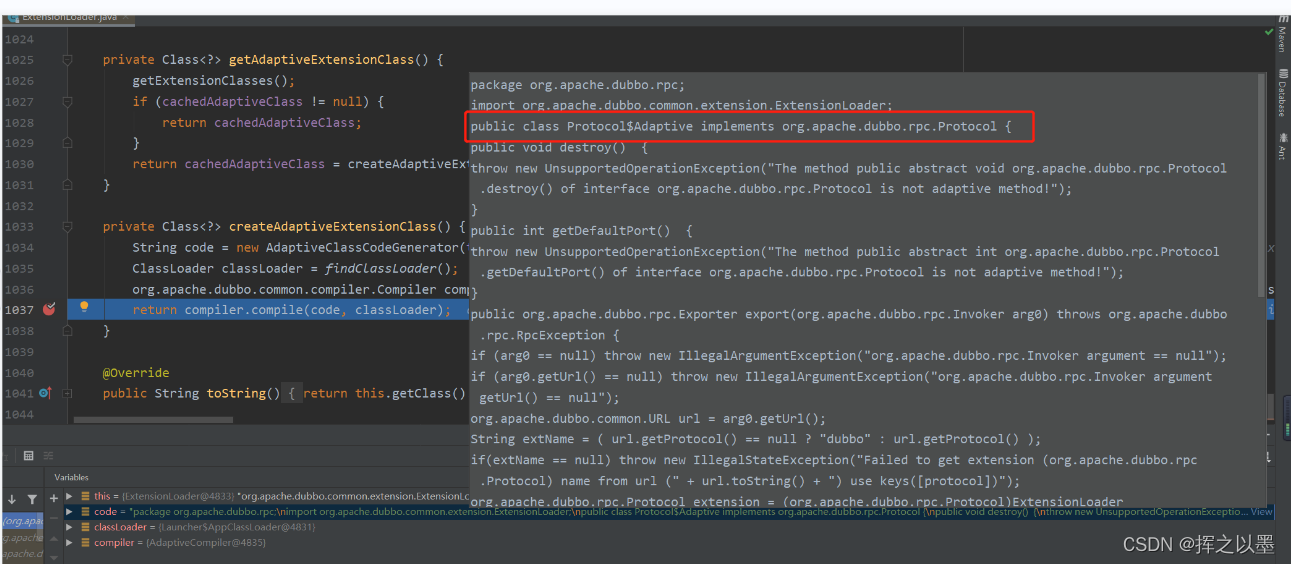This screenshot has width=1291, height=564.
Task: Click 'package org.apache.dubbo.rpc;' line in popup
Action: coord(578,85)
